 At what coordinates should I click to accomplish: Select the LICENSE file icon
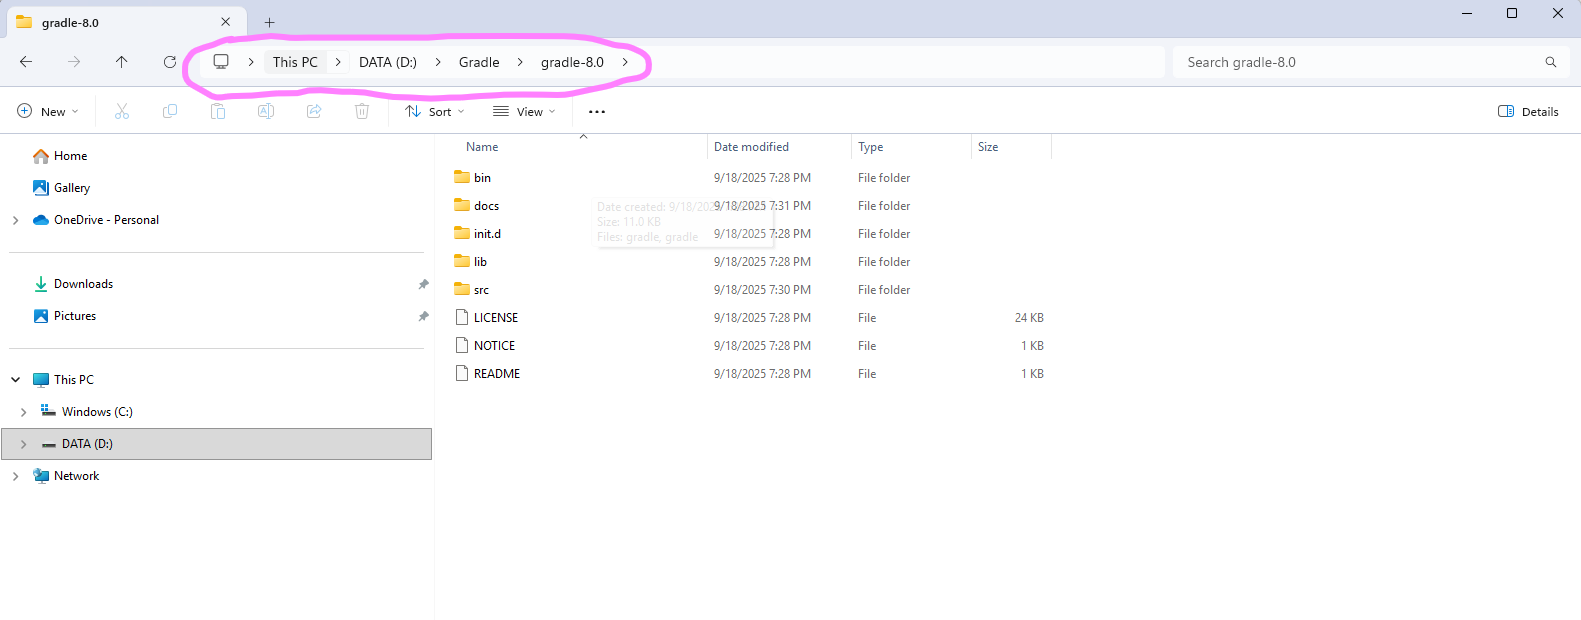coord(462,317)
